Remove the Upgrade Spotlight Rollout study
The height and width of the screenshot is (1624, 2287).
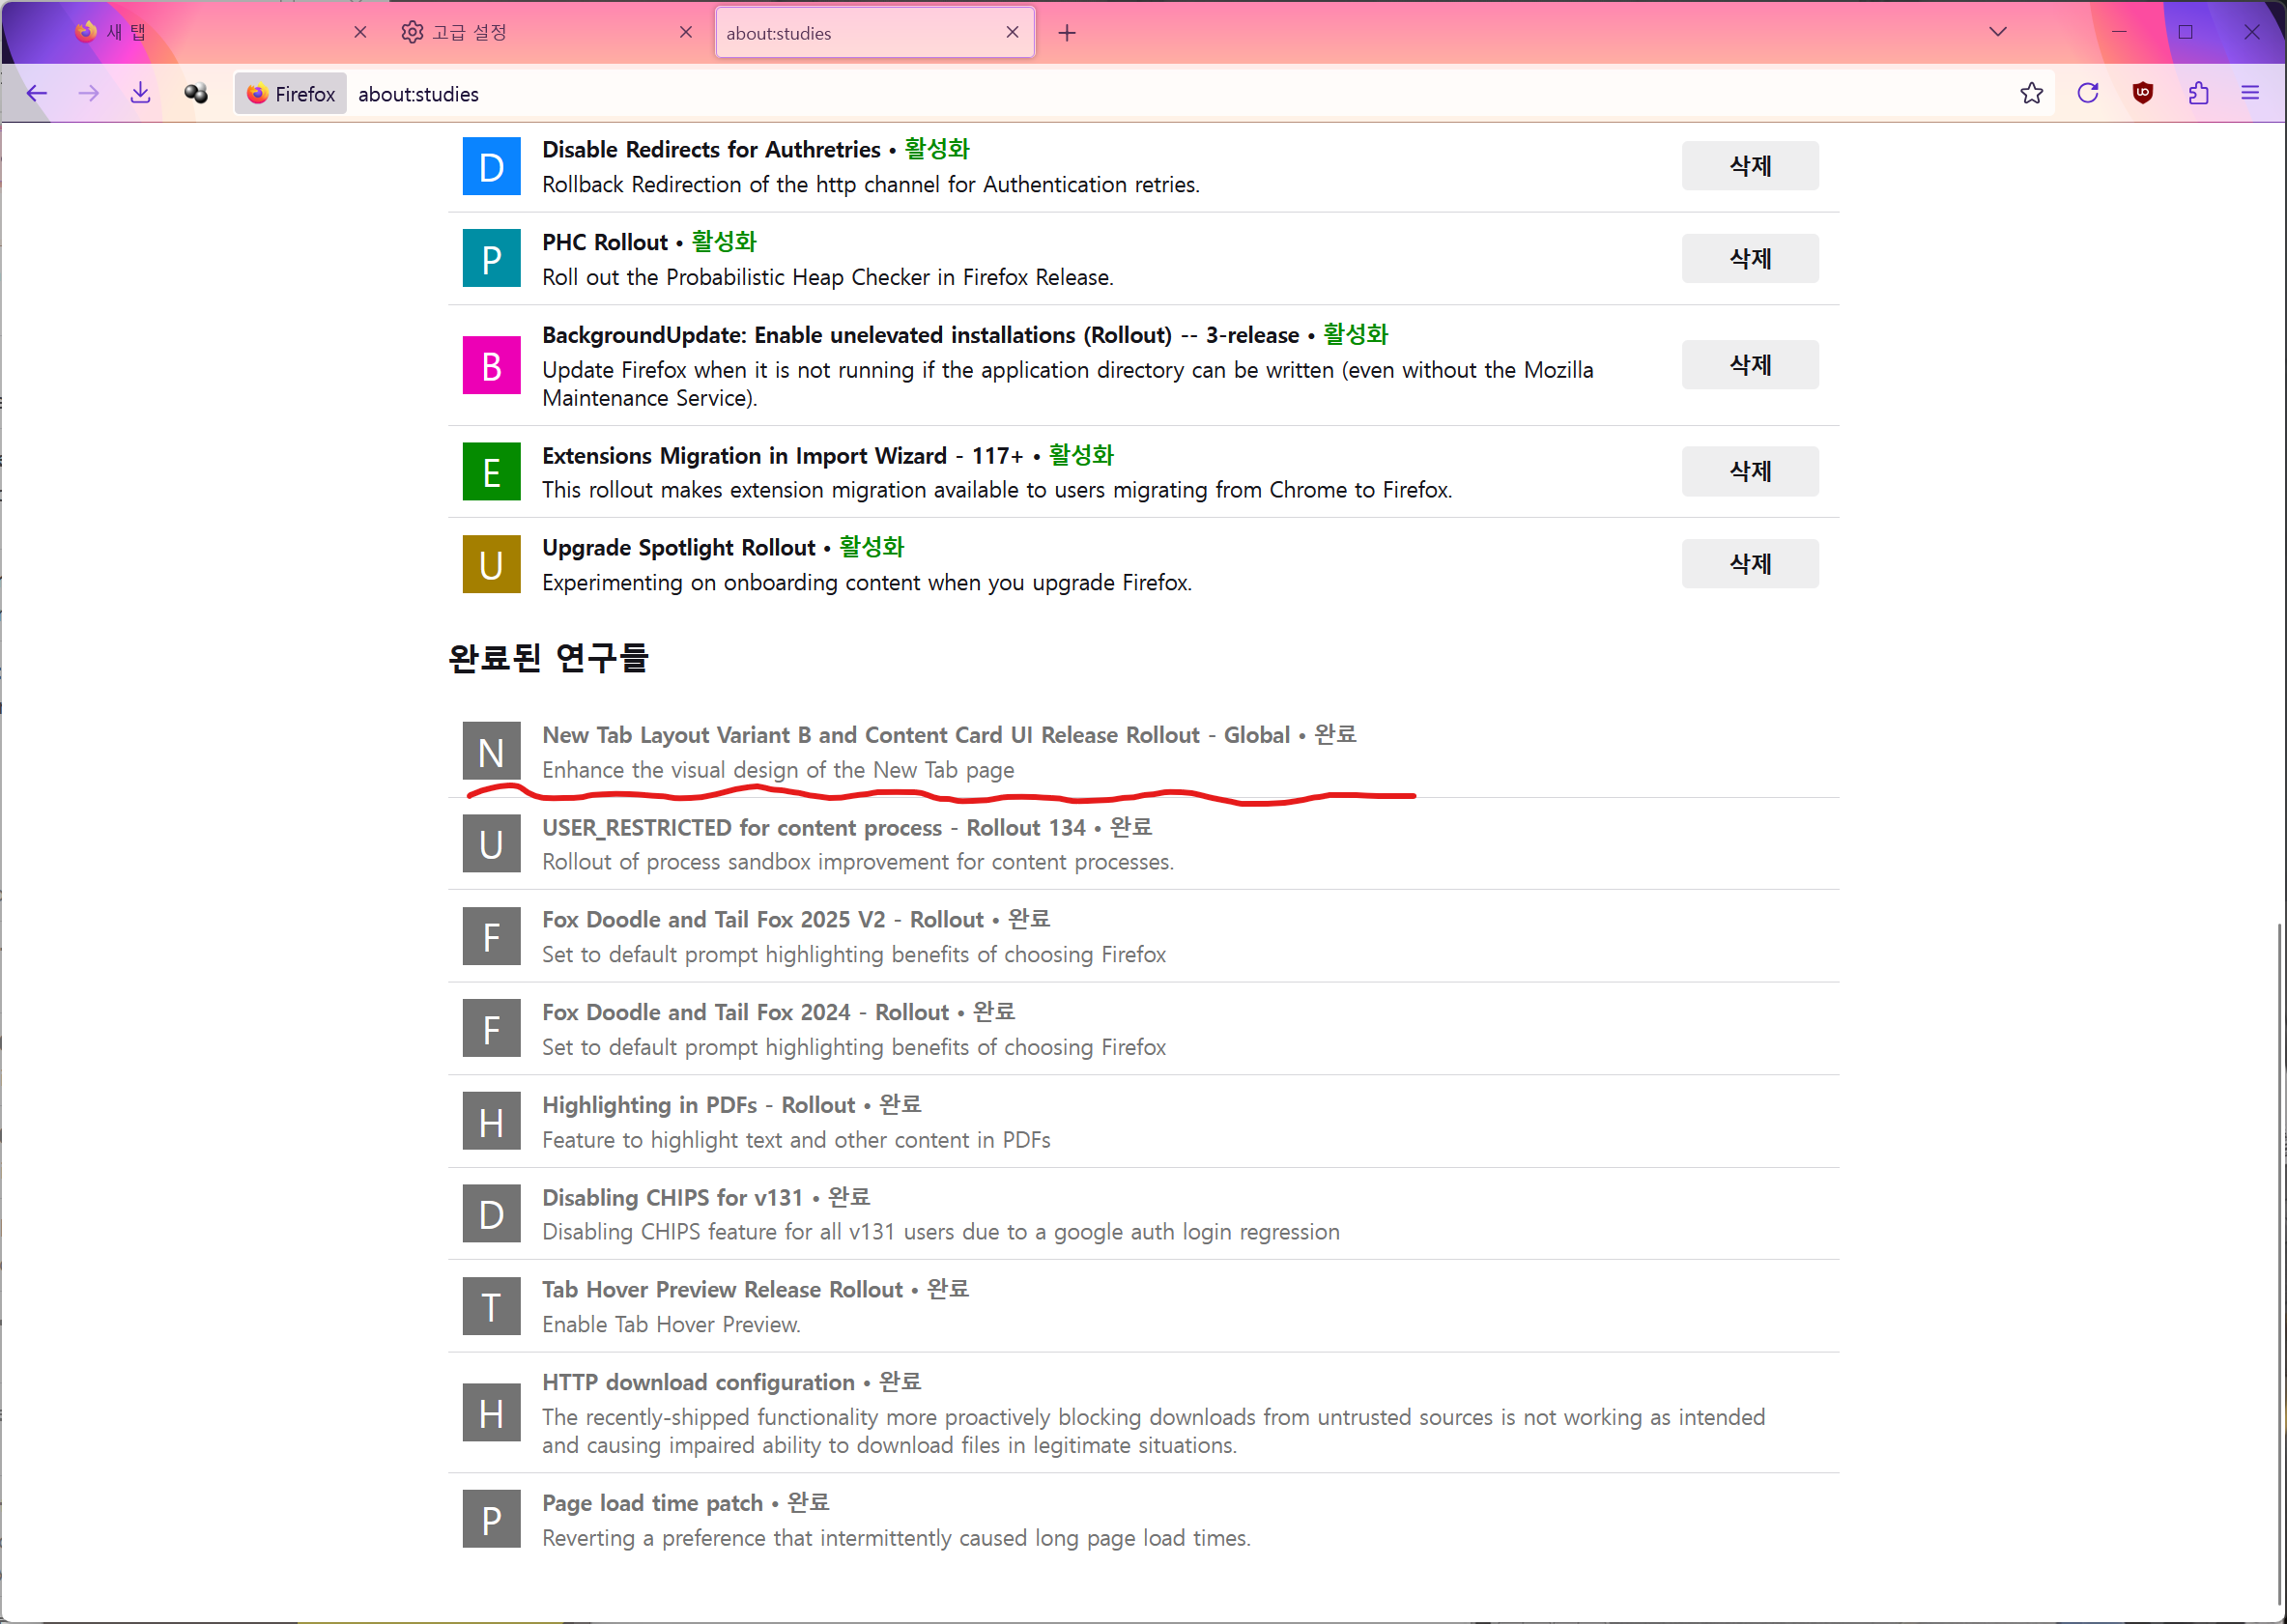tap(1749, 564)
